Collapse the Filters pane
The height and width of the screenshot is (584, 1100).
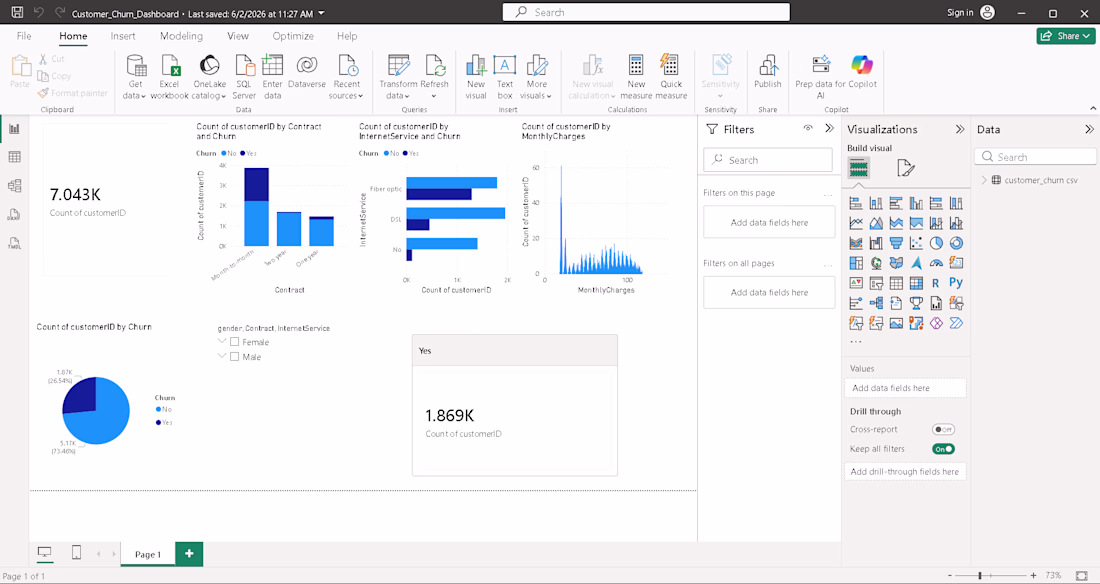click(x=829, y=128)
